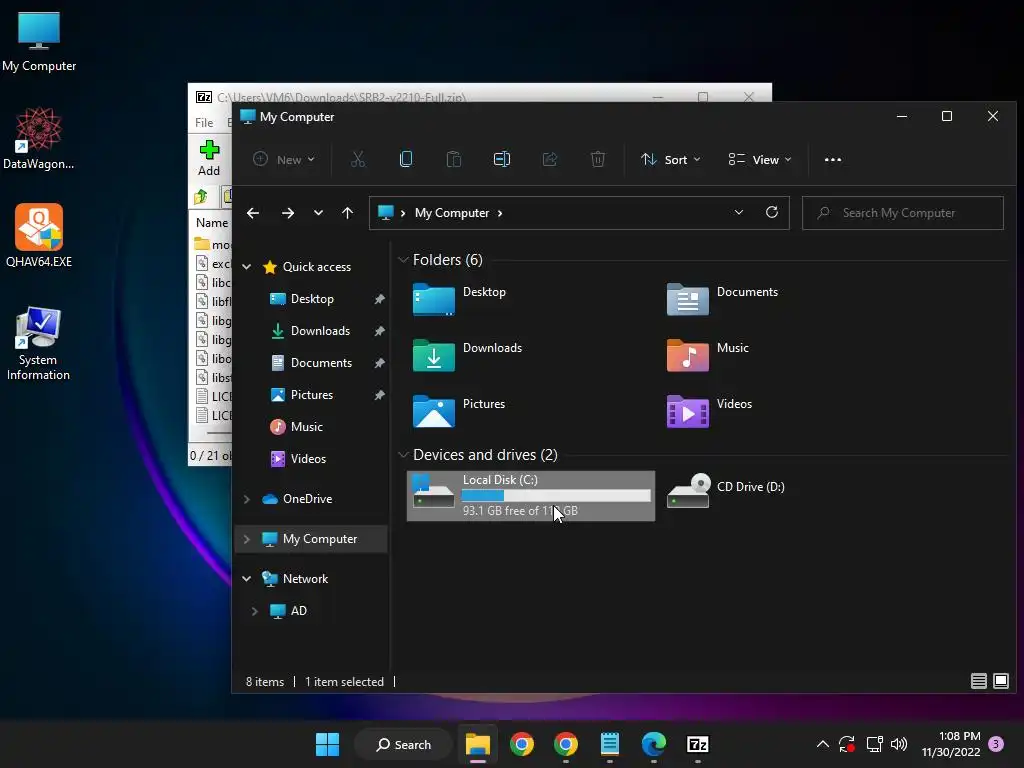The image size is (1024, 768).
Task: Select Videos in Quick access
Action: tap(308, 458)
